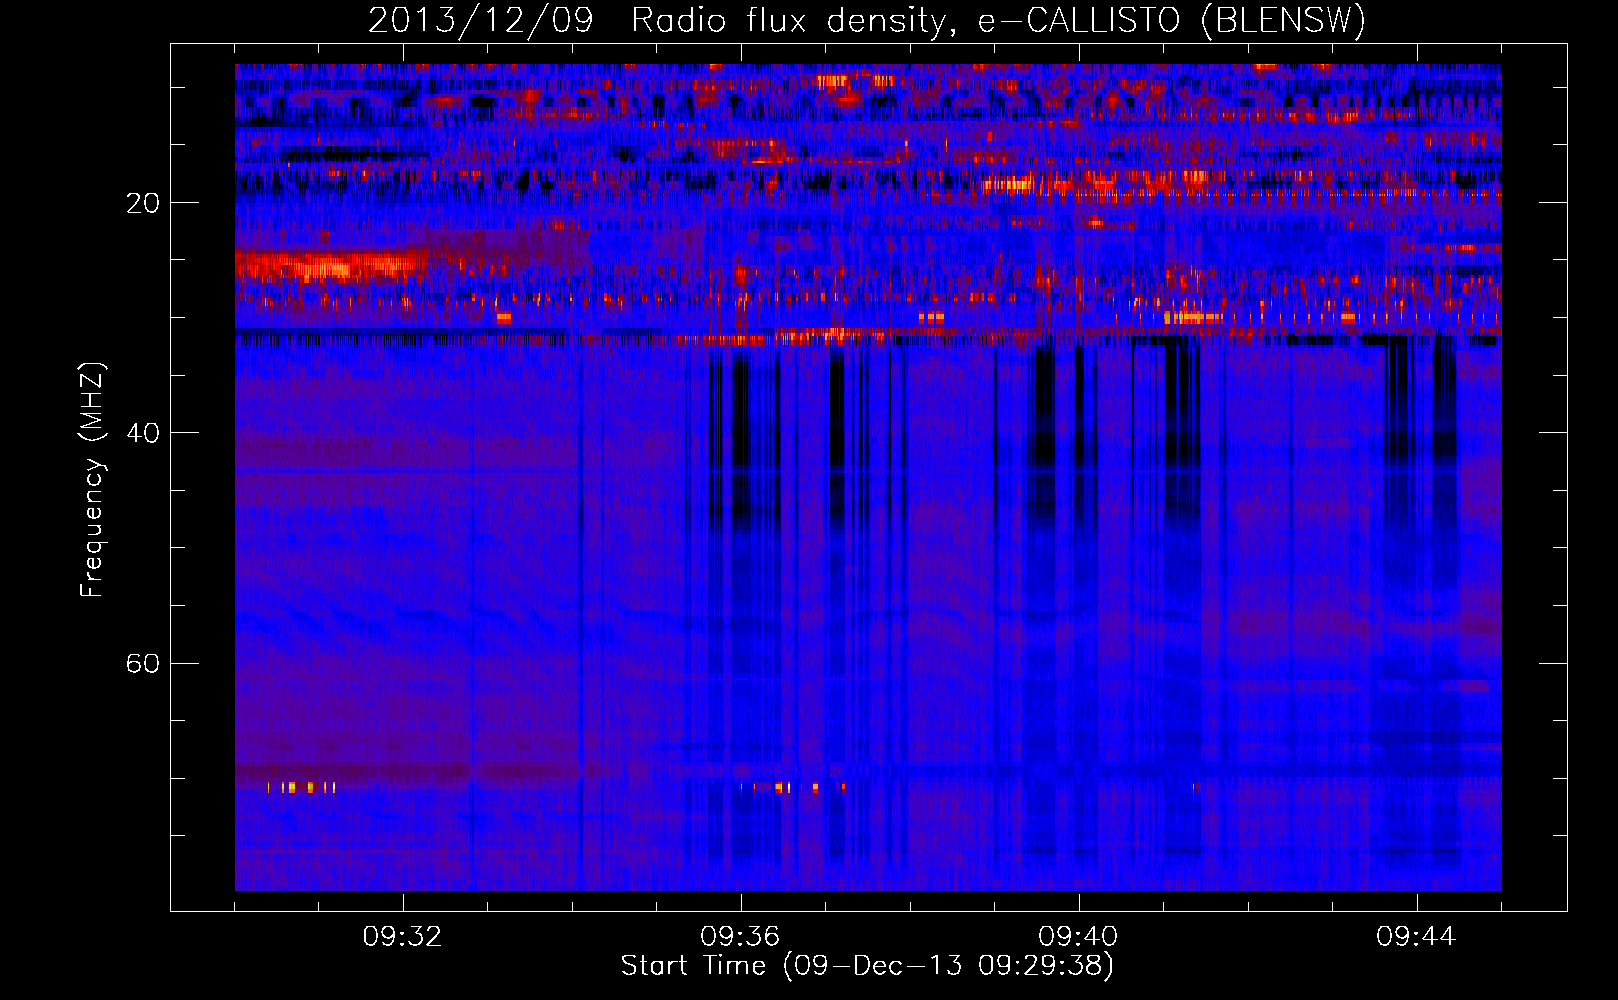The image size is (1618, 1000).
Task: Select the 'Frequency (MHZ)' vertical axis label
Action: [x=92, y=480]
